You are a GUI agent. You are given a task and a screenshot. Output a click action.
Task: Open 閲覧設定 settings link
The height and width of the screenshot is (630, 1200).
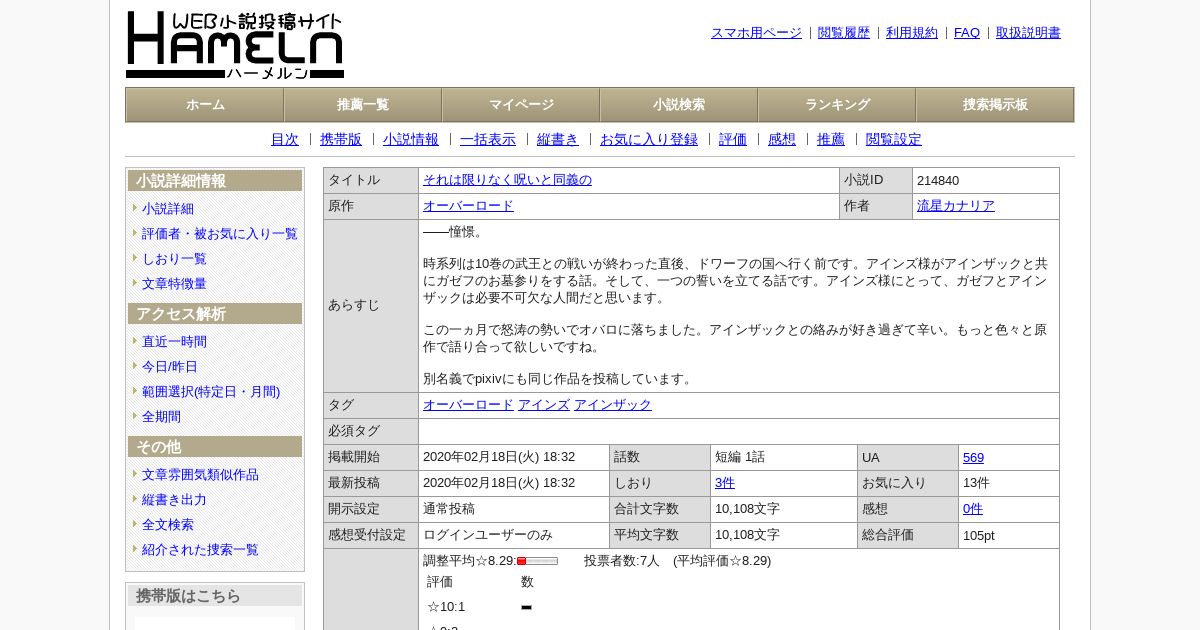pyautogui.click(x=894, y=140)
